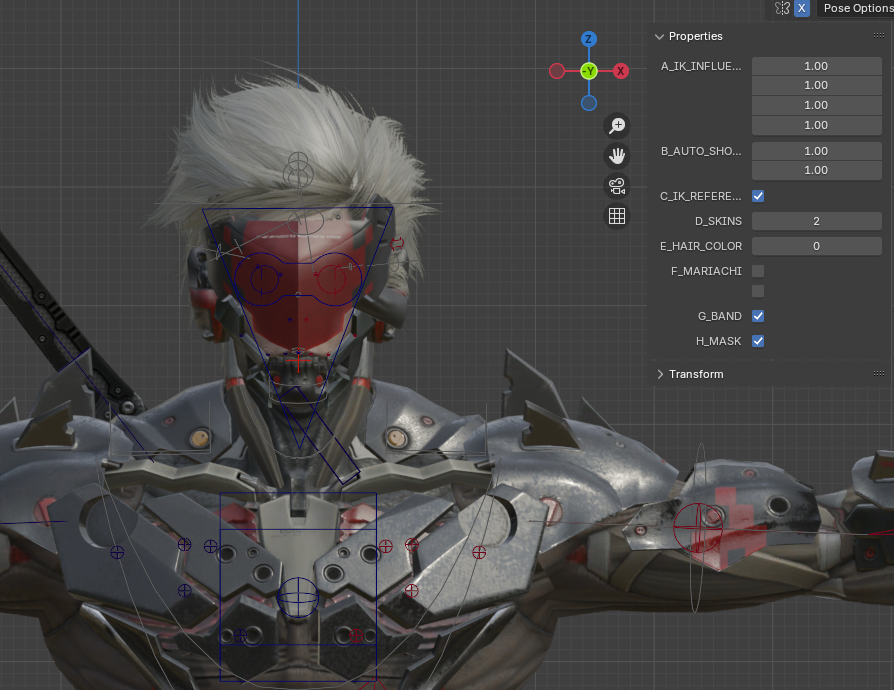Click the negative Z axis gizmo circle
The height and width of the screenshot is (690, 894).
pos(589,103)
